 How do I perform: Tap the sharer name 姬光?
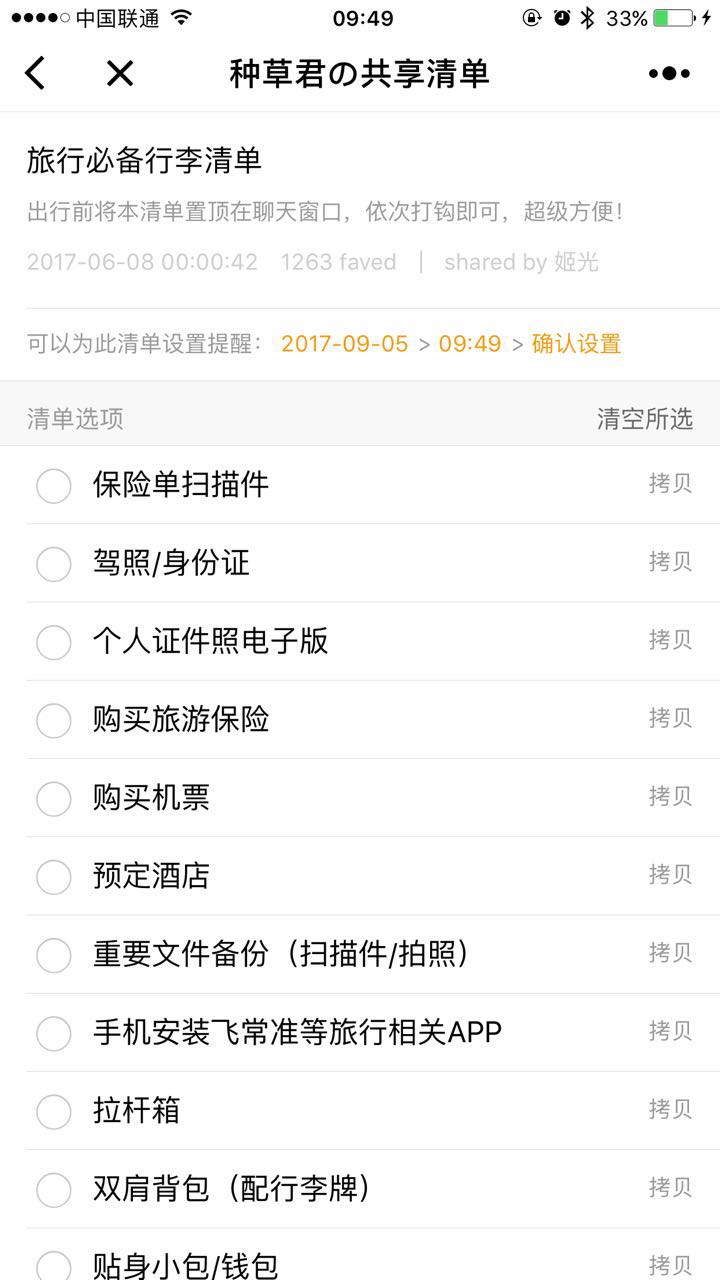point(577,262)
